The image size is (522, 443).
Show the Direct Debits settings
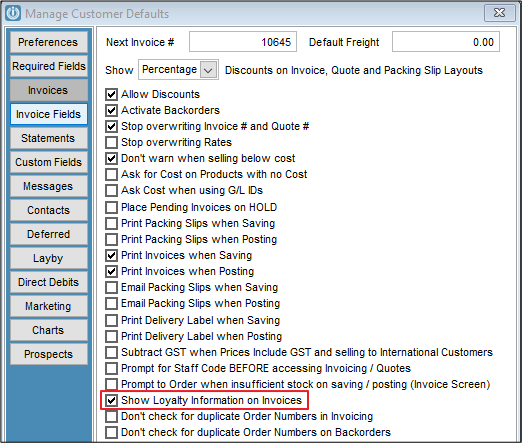[48, 282]
